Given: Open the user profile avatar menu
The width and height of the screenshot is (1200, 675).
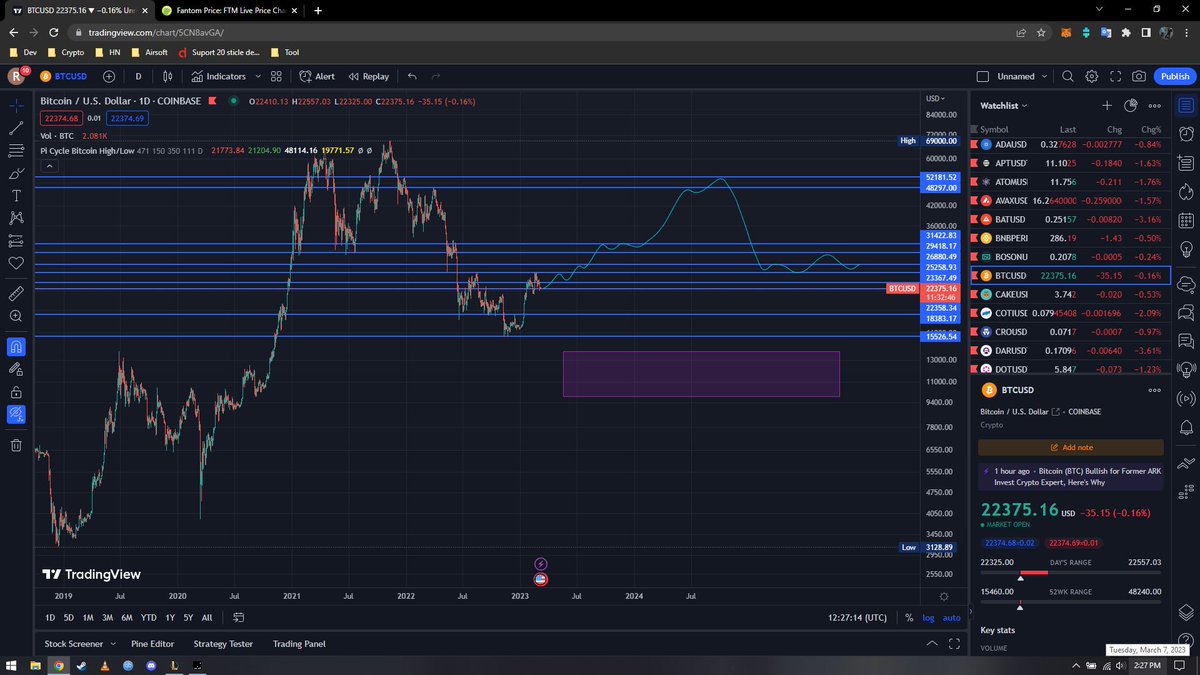Looking at the screenshot, I should pyautogui.click(x=16, y=76).
